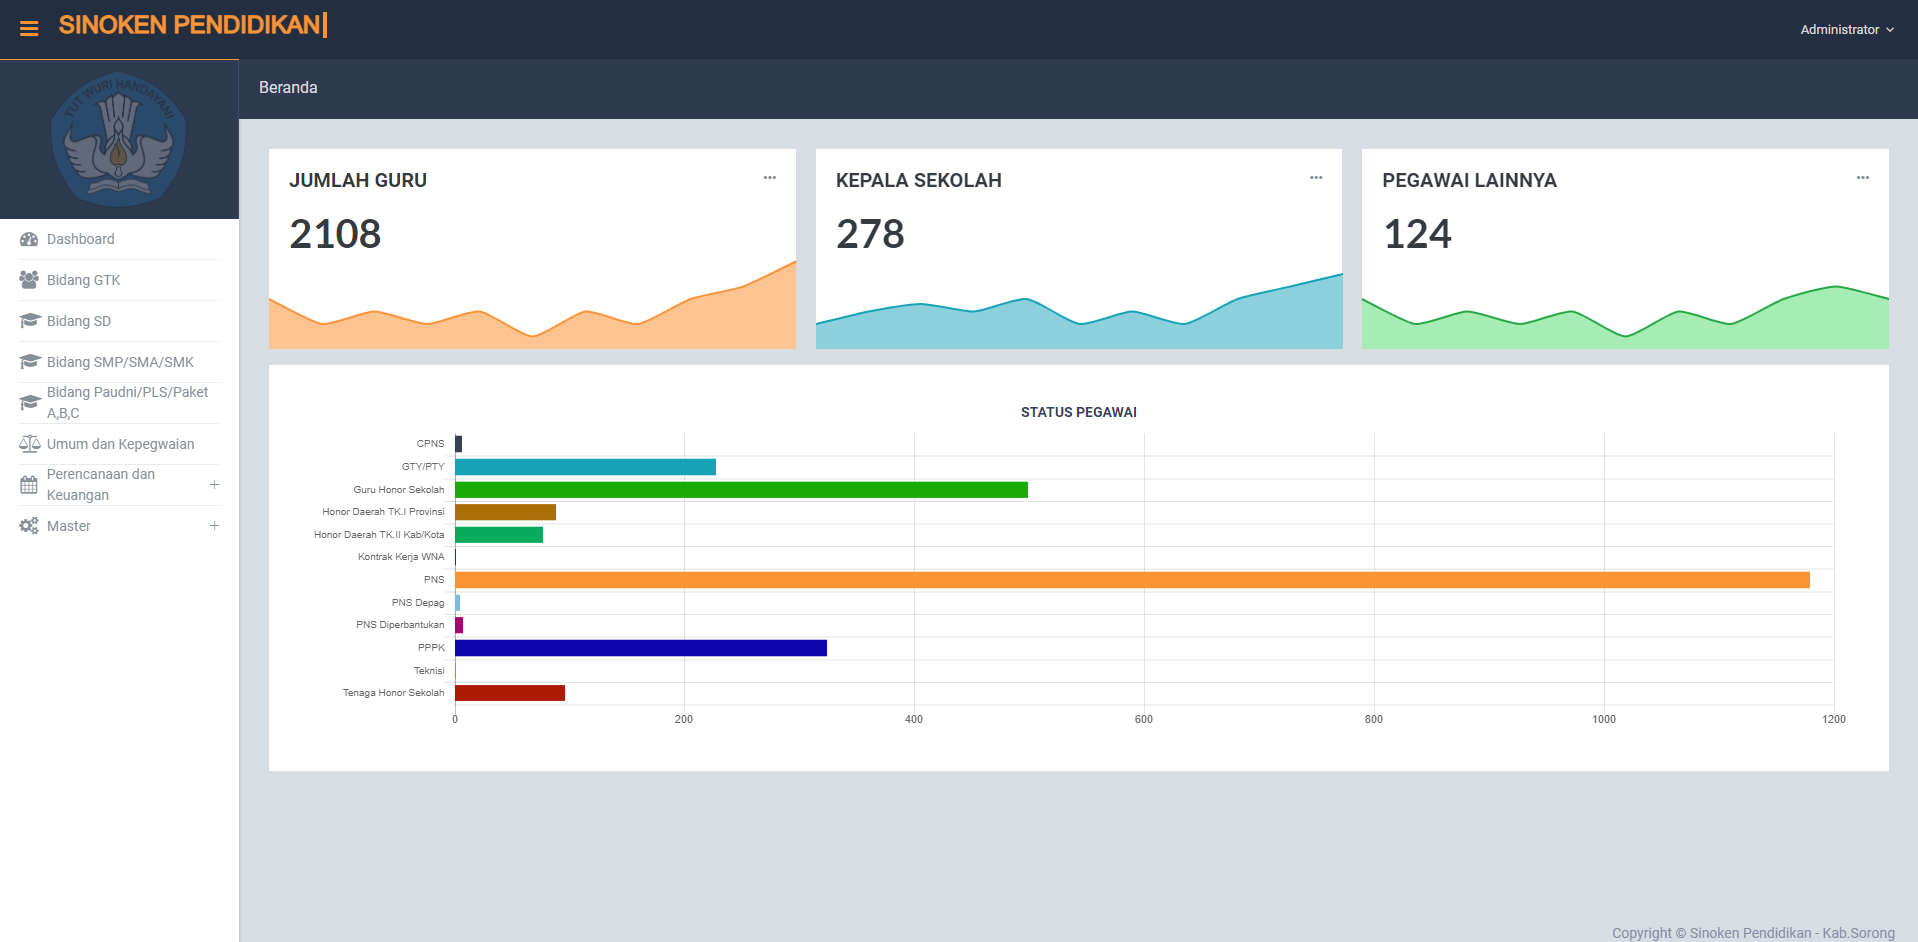Click the Dashboard gauge icon
Screen dimensions: 1918x942
(29, 239)
